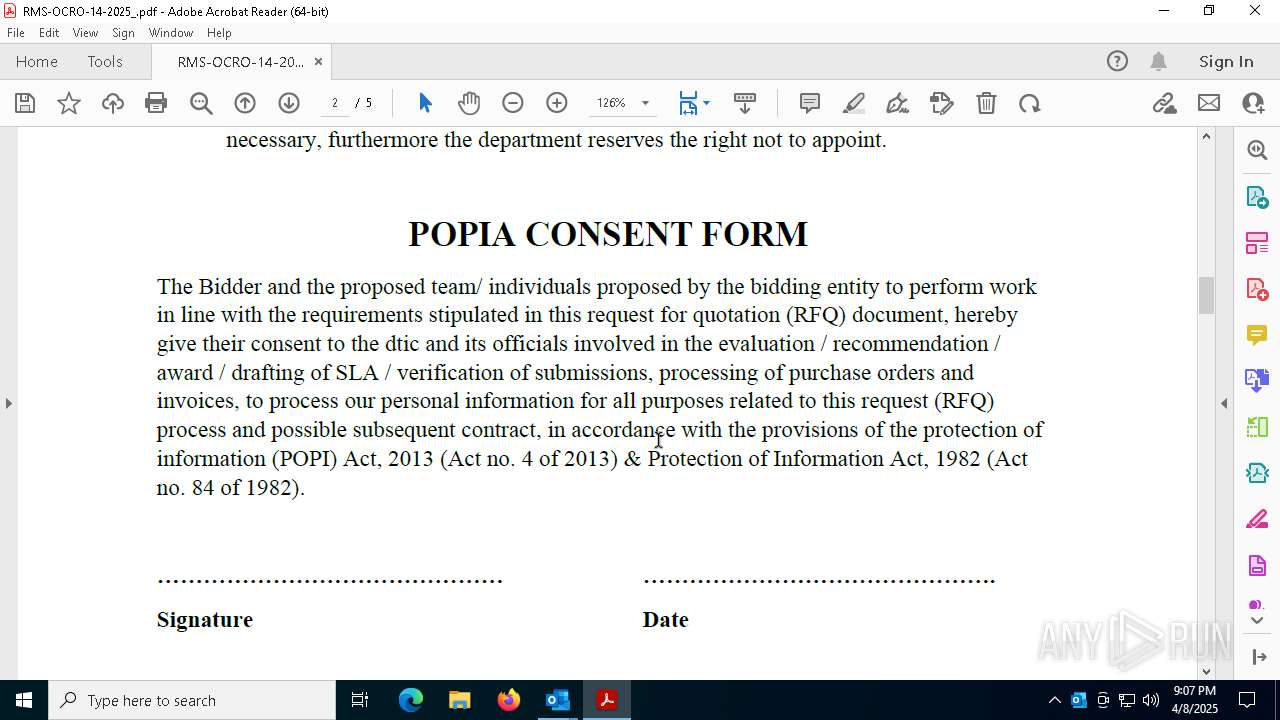The image size is (1280, 720).
Task: Open the Create PDF tool in the right pane
Action: pos(1257,288)
